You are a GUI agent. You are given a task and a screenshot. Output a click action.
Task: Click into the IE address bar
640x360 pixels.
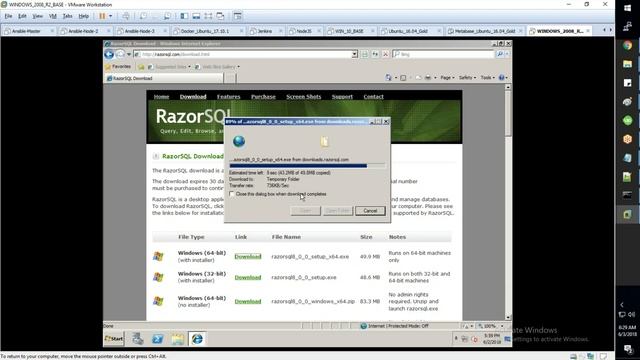[x=246, y=54]
